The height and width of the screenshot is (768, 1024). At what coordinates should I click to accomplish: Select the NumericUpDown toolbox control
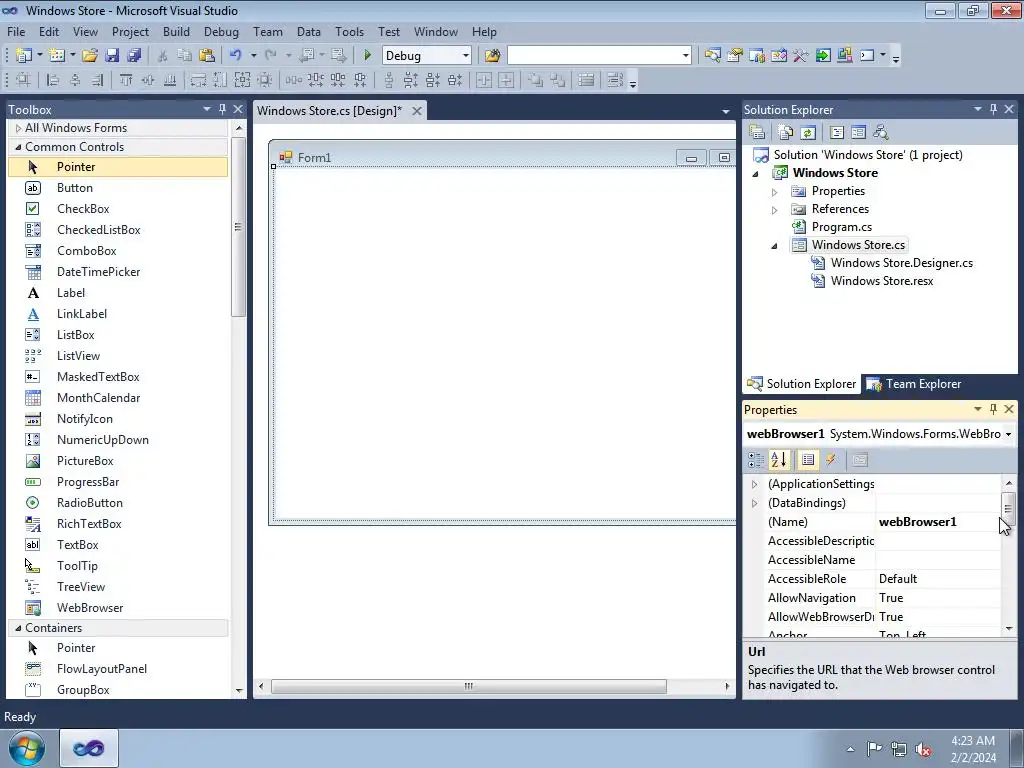[x=118, y=440]
